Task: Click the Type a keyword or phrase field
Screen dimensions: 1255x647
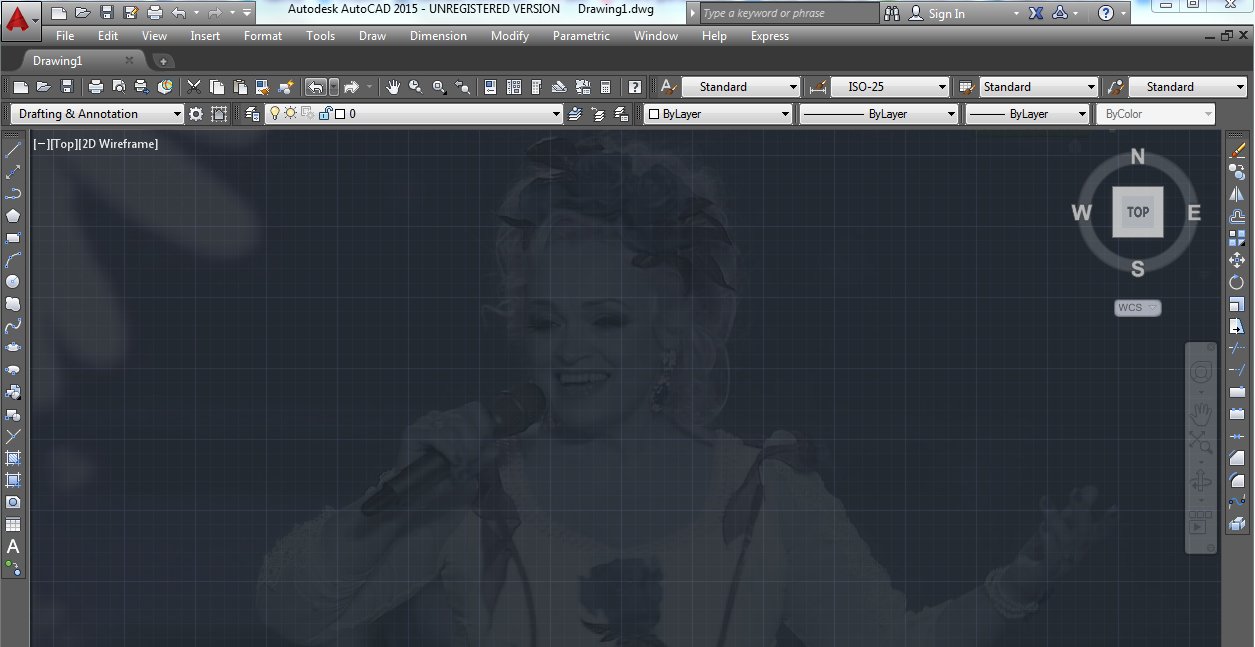Action: click(788, 13)
